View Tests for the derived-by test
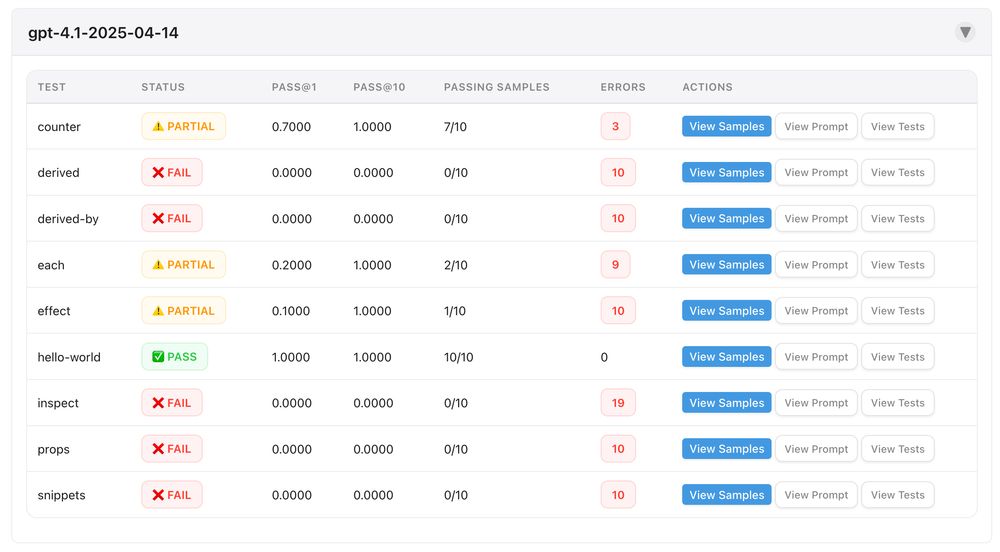 point(897,218)
